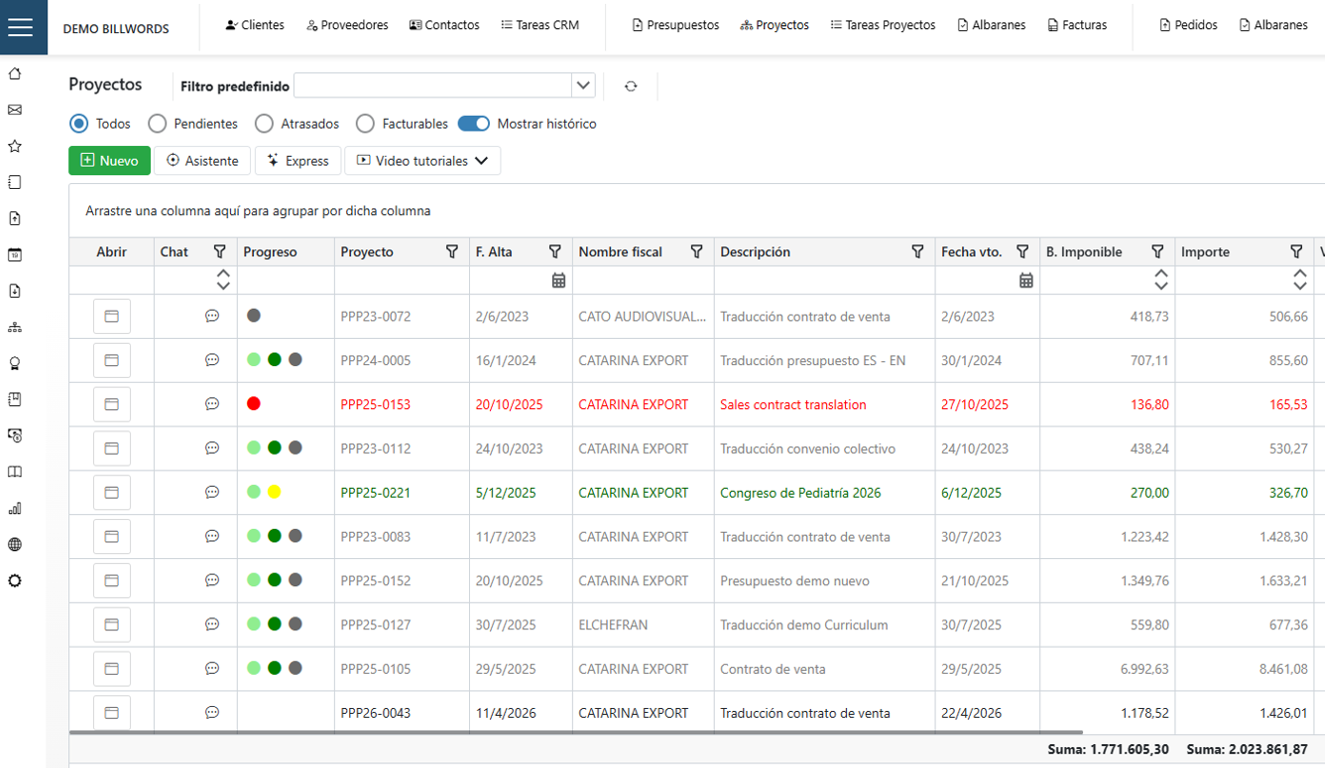
Task: Open the mail envelope sidebar icon
Action: pos(15,110)
